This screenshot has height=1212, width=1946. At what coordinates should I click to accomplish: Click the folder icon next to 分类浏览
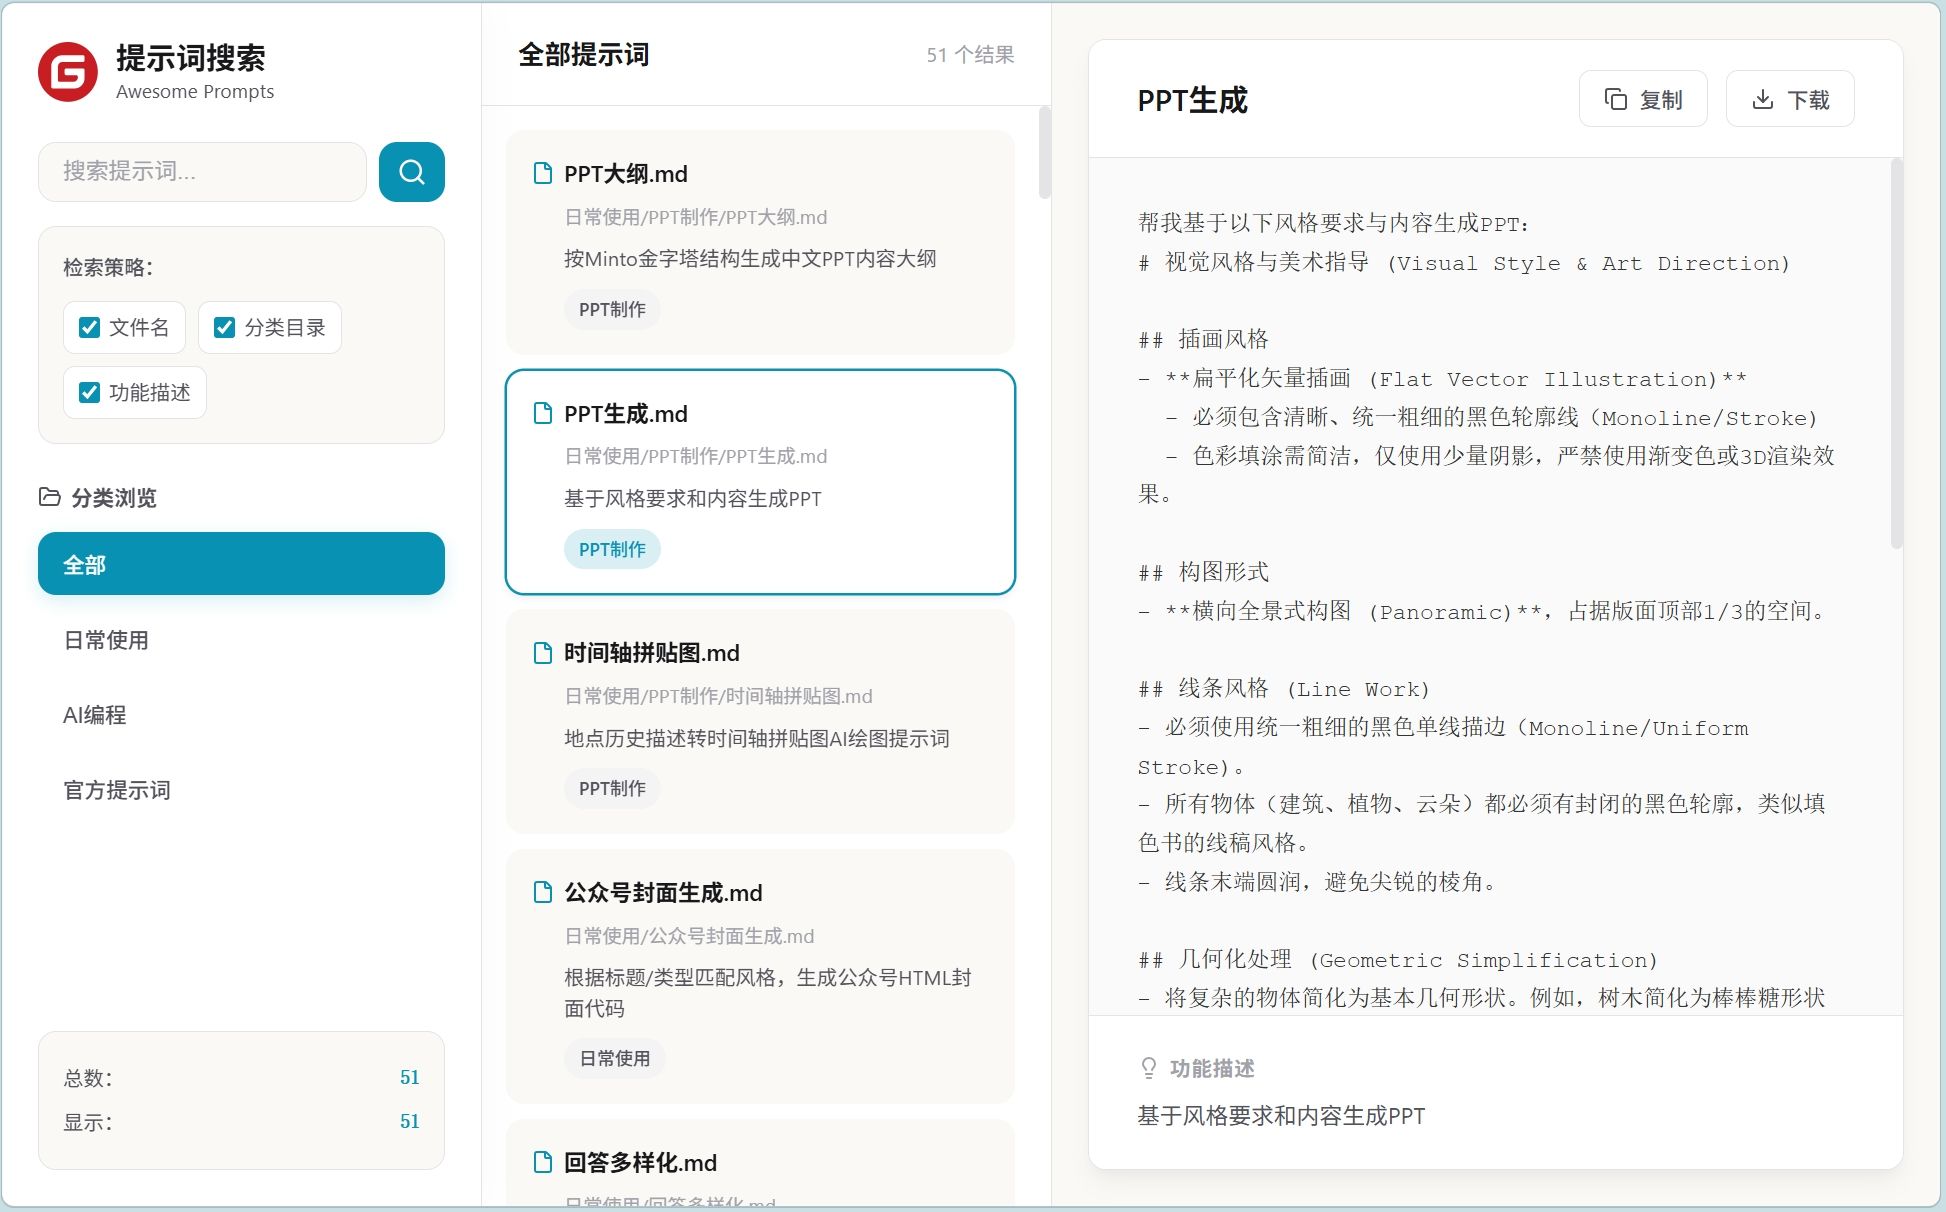[49, 497]
